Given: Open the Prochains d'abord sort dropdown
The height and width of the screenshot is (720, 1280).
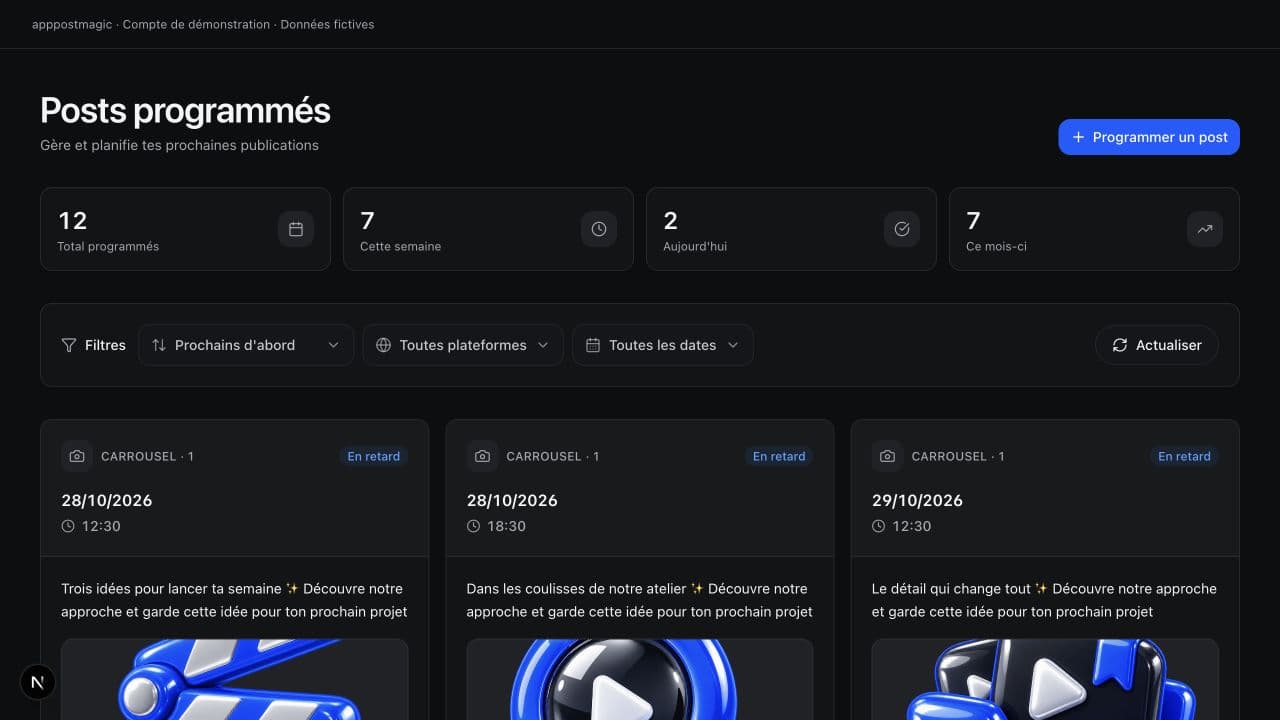Looking at the screenshot, I should coord(246,345).
